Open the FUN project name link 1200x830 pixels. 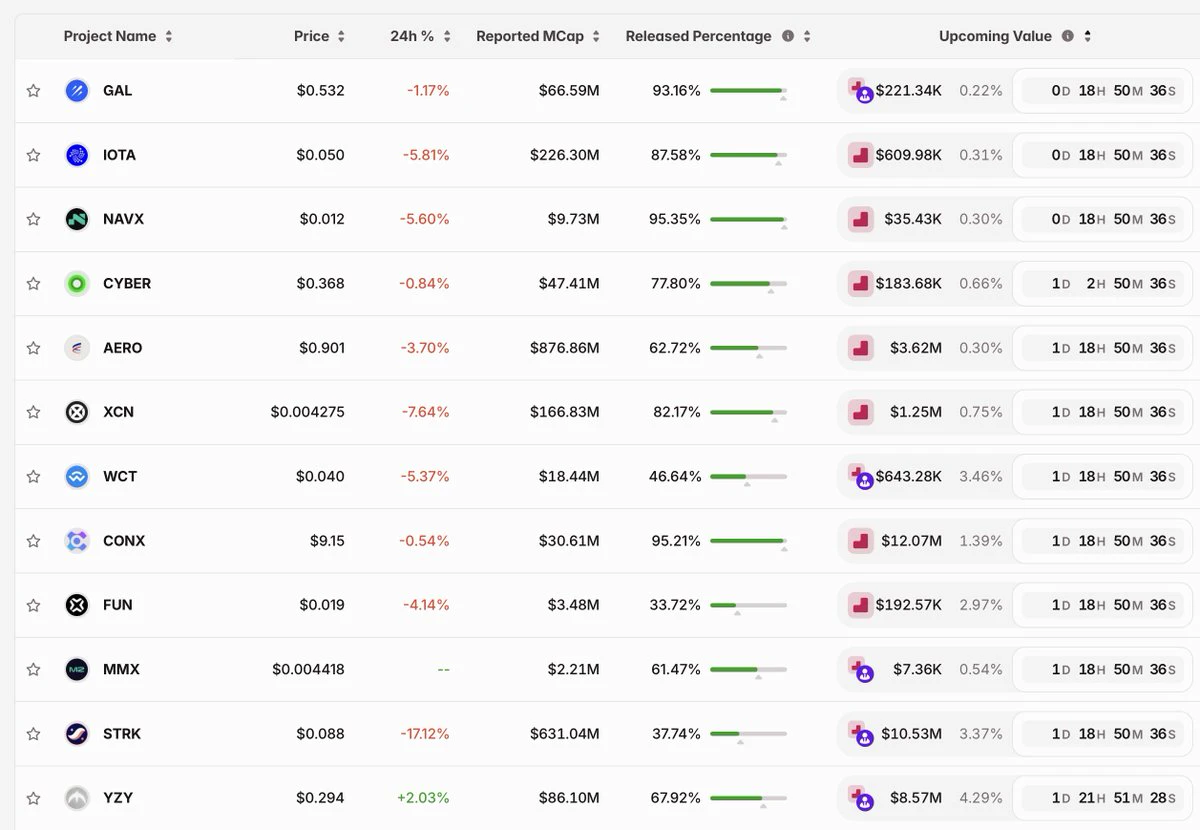(x=118, y=605)
